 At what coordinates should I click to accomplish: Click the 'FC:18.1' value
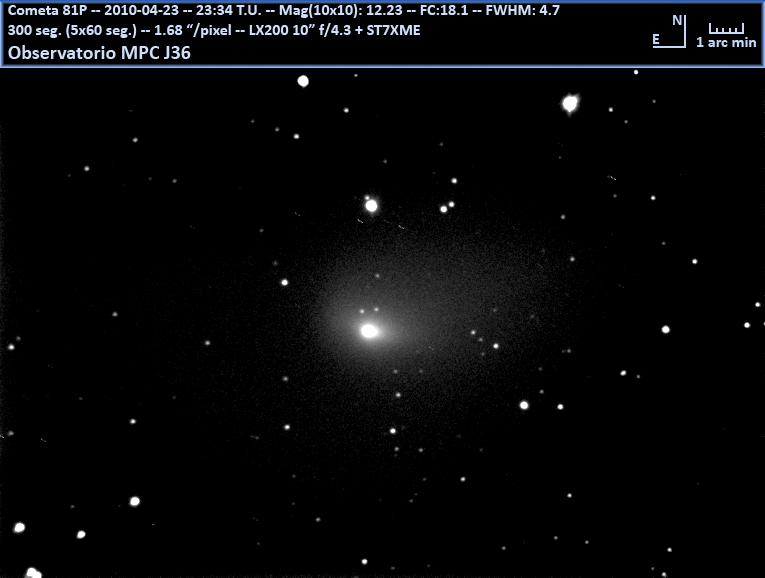point(444,10)
